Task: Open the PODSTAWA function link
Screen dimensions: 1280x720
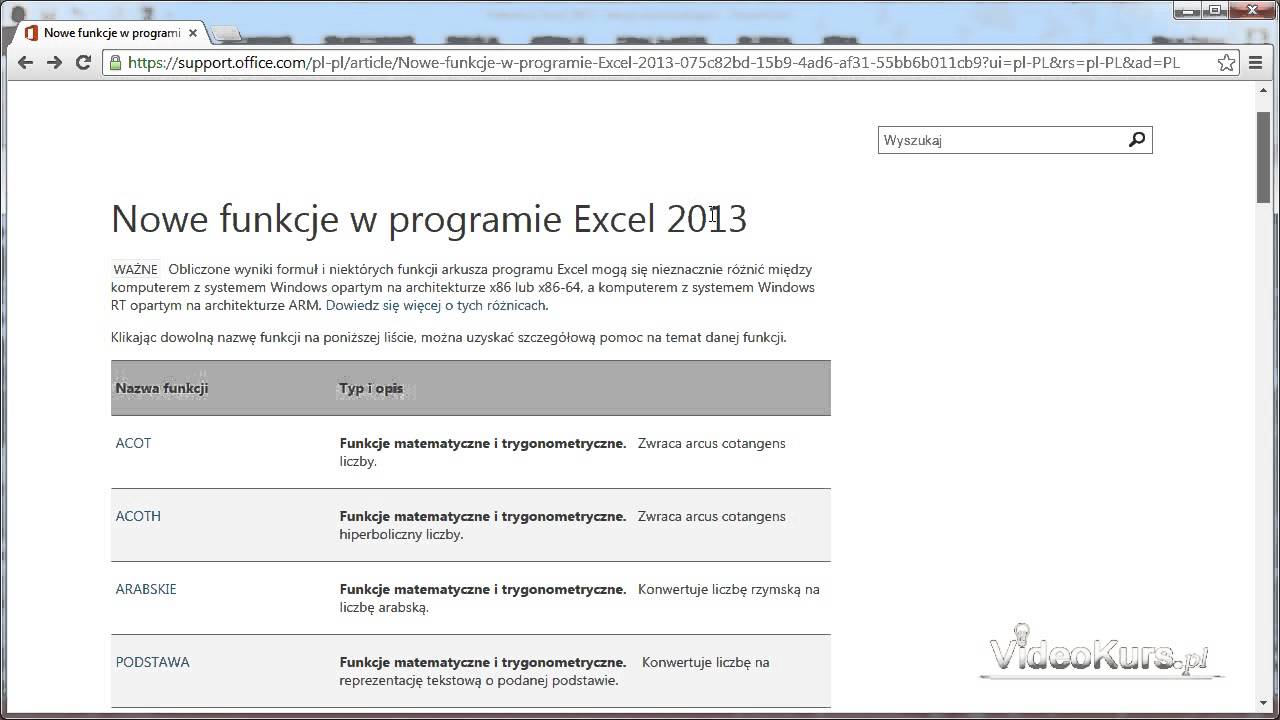Action: [x=152, y=662]
